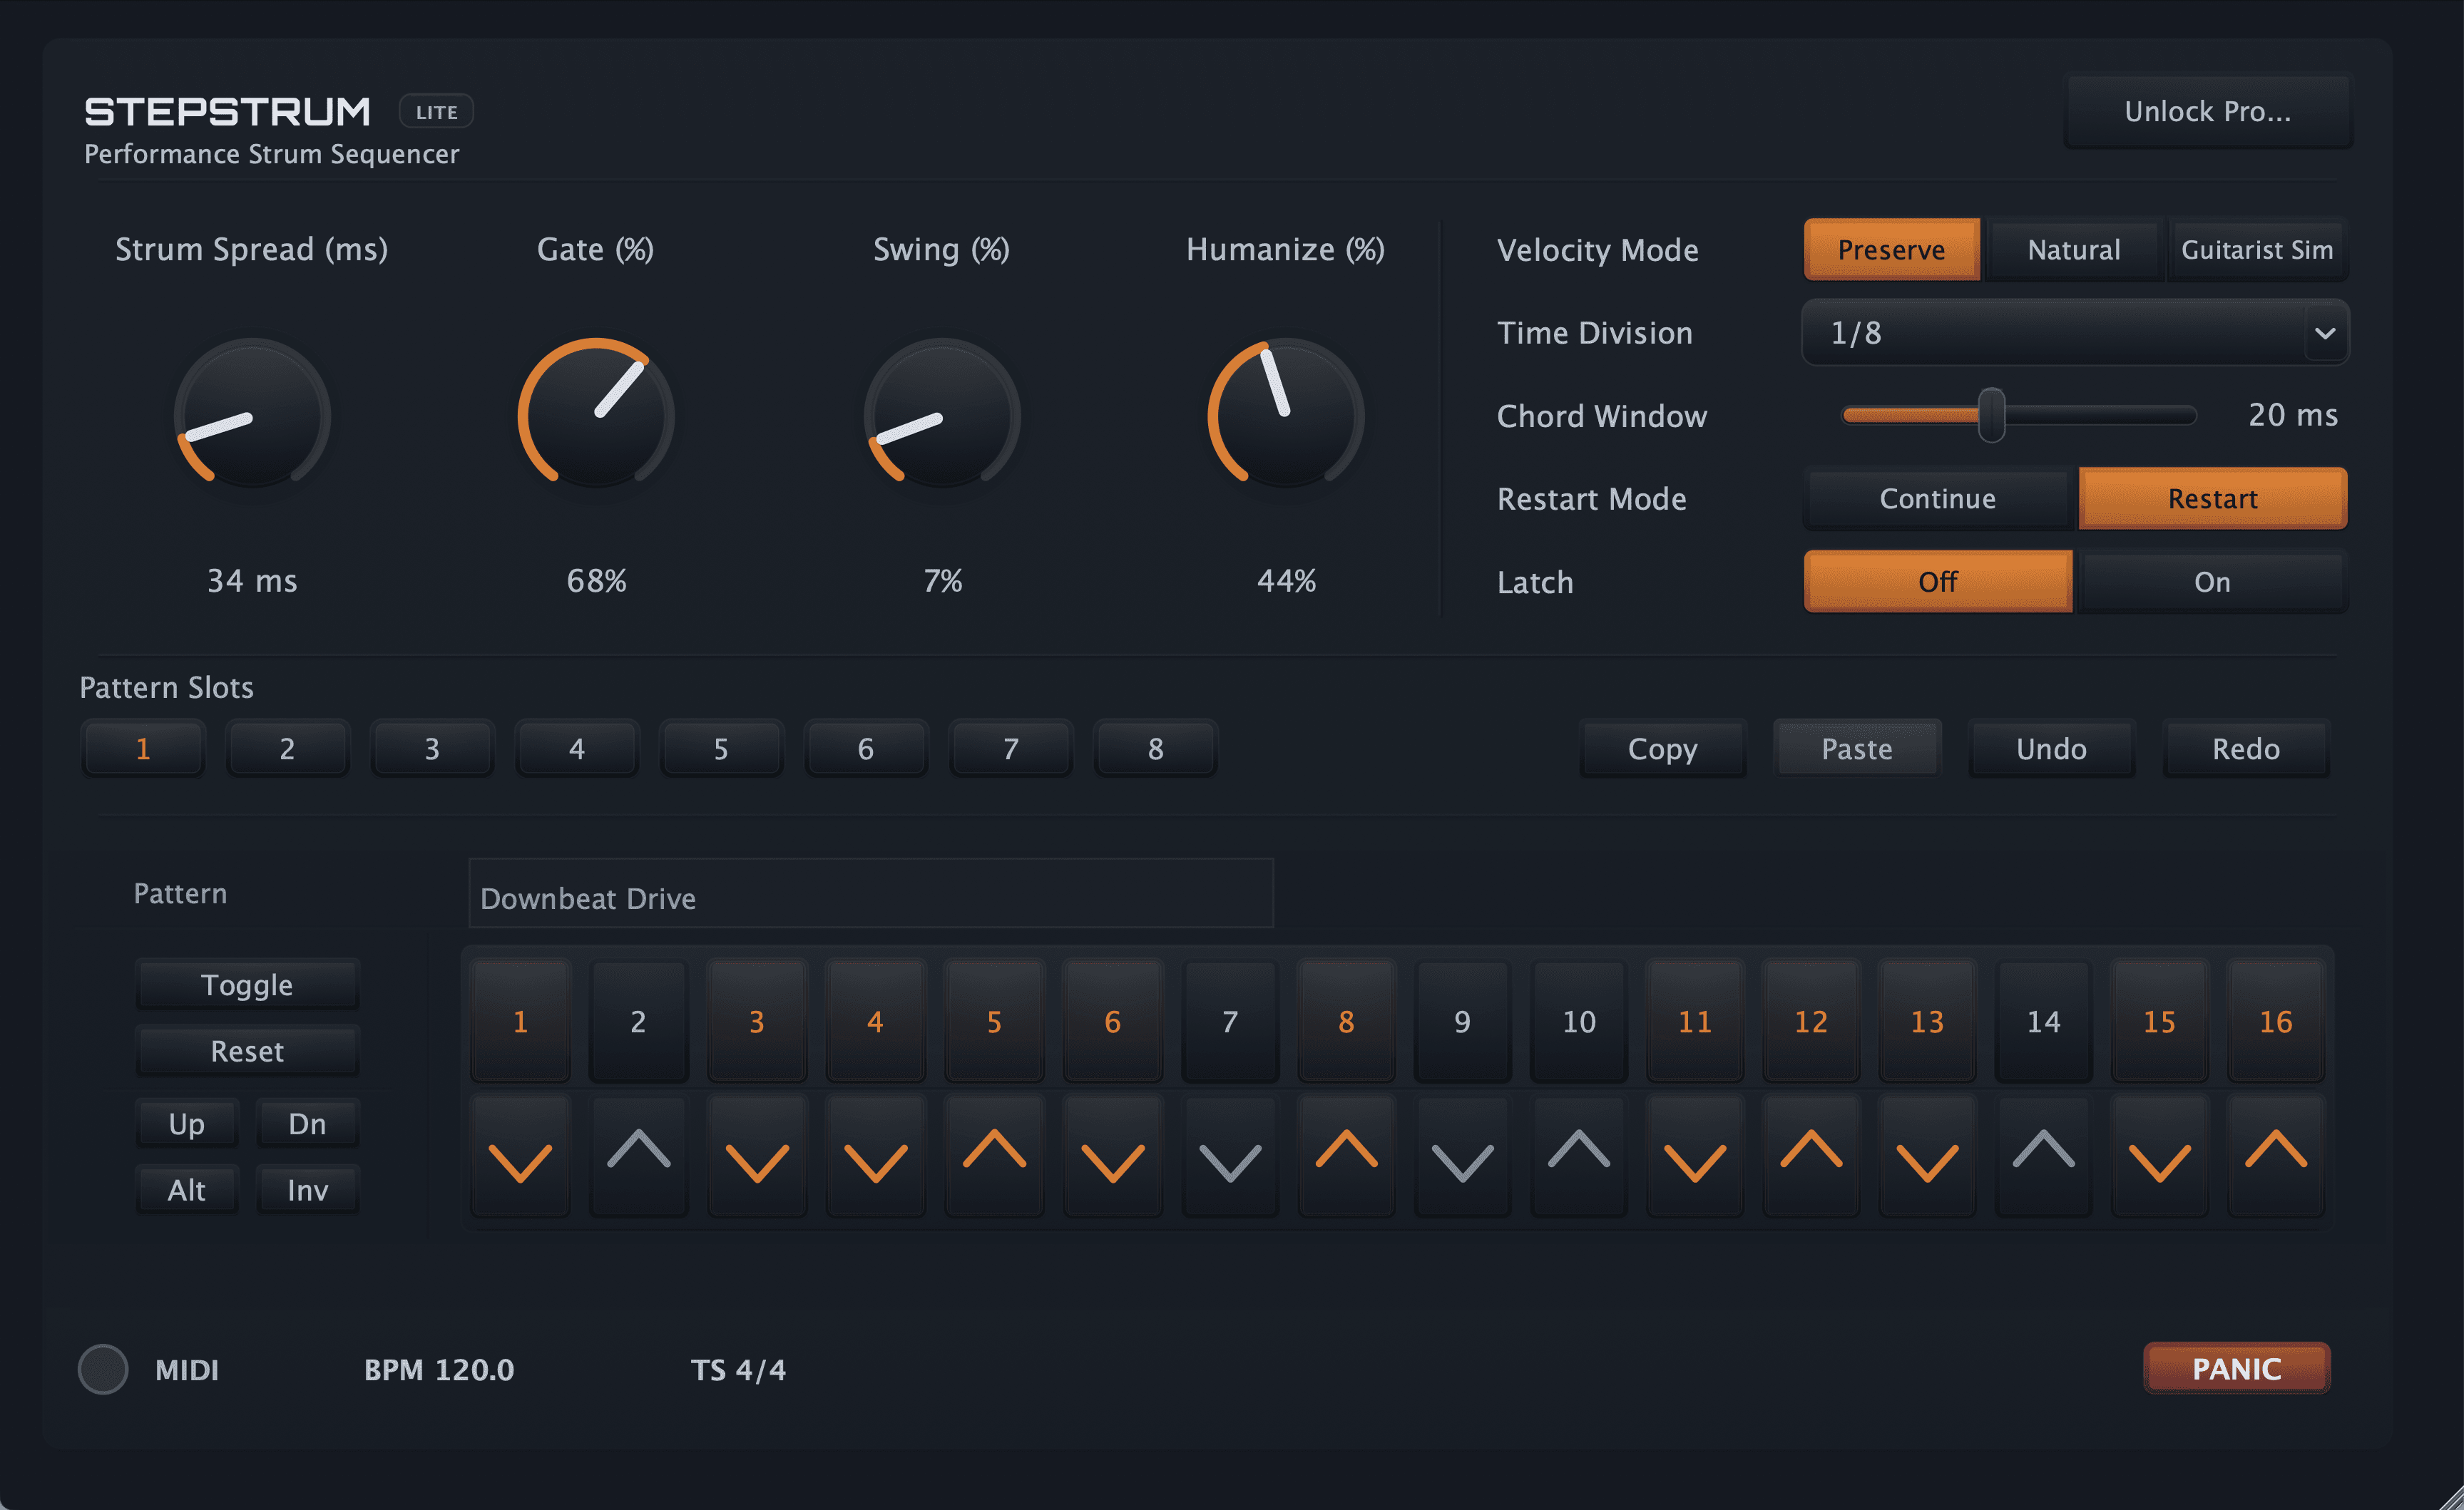Select Guitarist Sim velocity mode
Screen dimensions: 2464x1510
(x=2257, y=249)
